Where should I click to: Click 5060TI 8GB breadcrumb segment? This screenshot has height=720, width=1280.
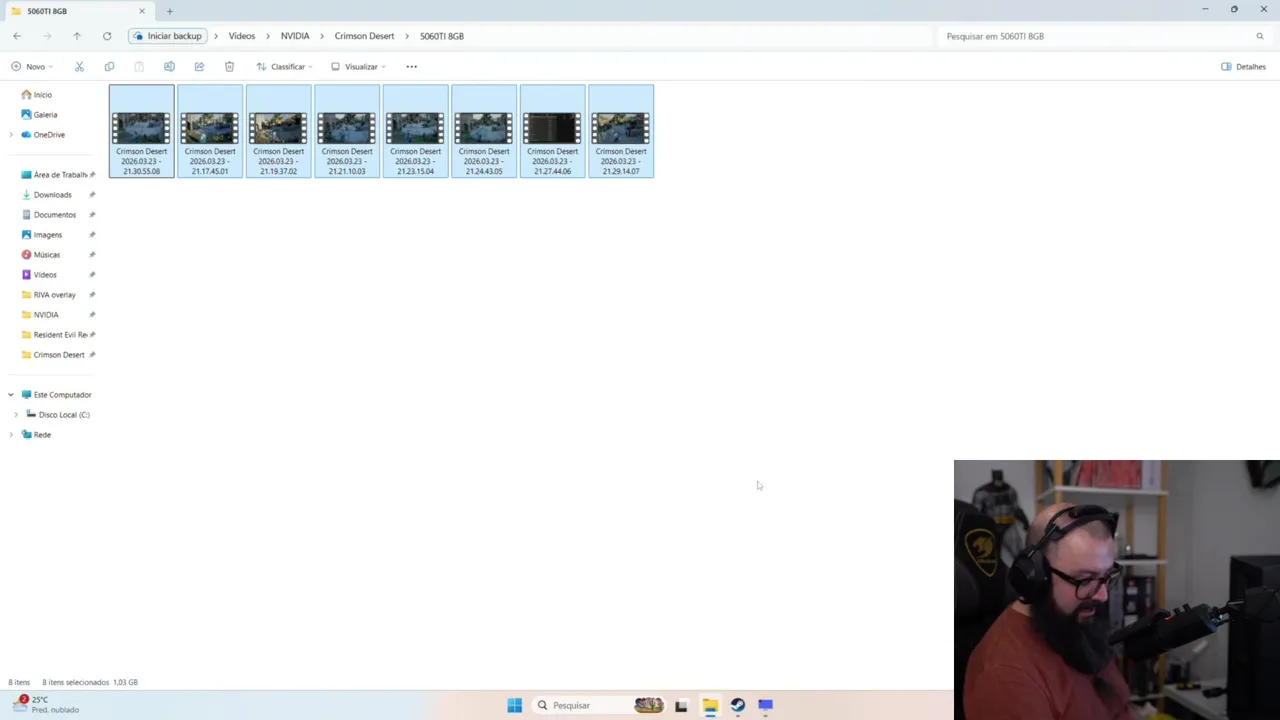442,36
